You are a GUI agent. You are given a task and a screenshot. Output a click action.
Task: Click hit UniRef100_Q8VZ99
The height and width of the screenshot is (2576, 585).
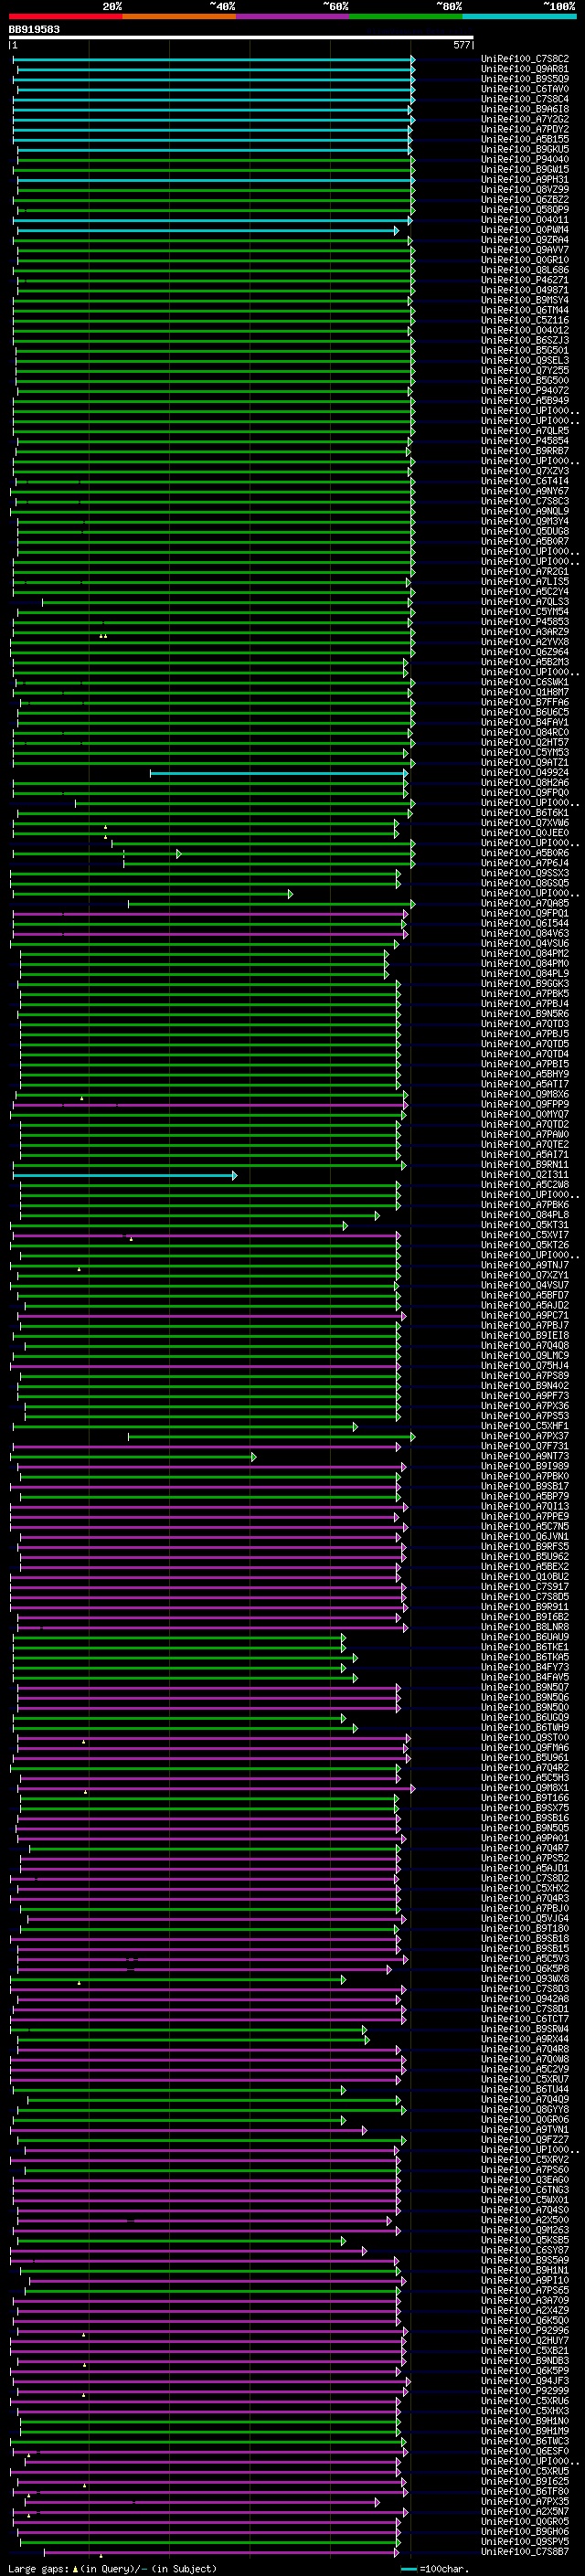[524, 189]
